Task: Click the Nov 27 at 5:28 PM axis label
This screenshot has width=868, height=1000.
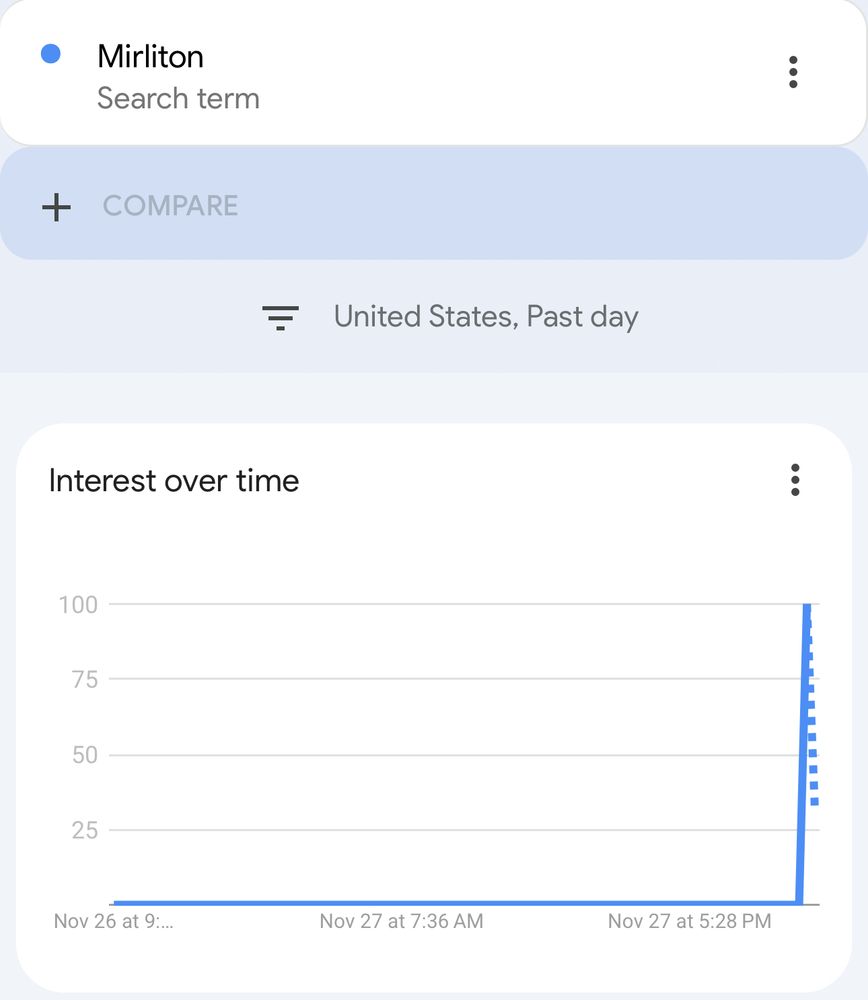Action: click(689, 921)
